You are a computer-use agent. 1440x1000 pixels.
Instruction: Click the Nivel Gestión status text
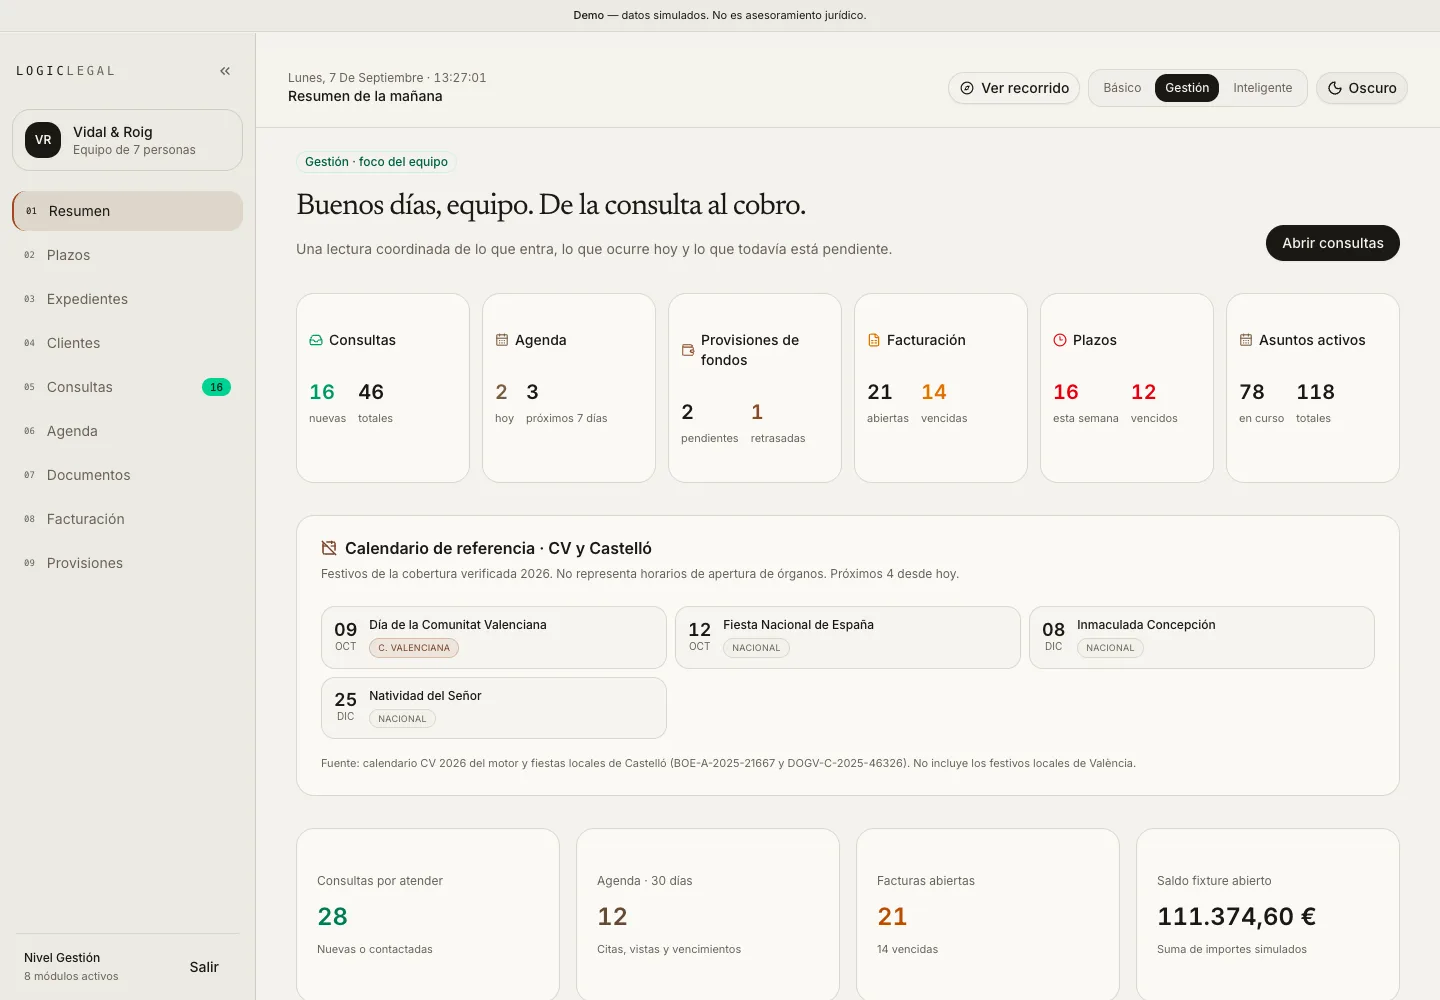(x=62, y=958)
